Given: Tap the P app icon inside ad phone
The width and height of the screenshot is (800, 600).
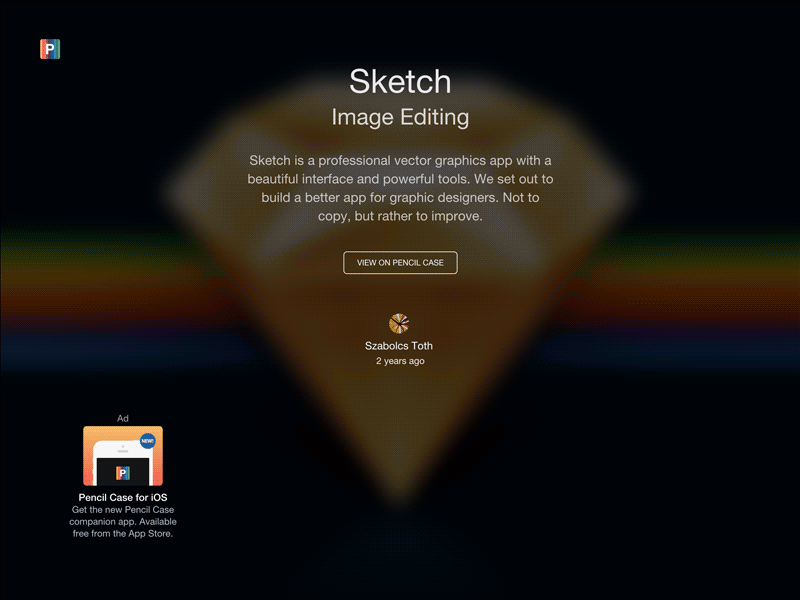Looking at the screenshot, I should [123, 473].
